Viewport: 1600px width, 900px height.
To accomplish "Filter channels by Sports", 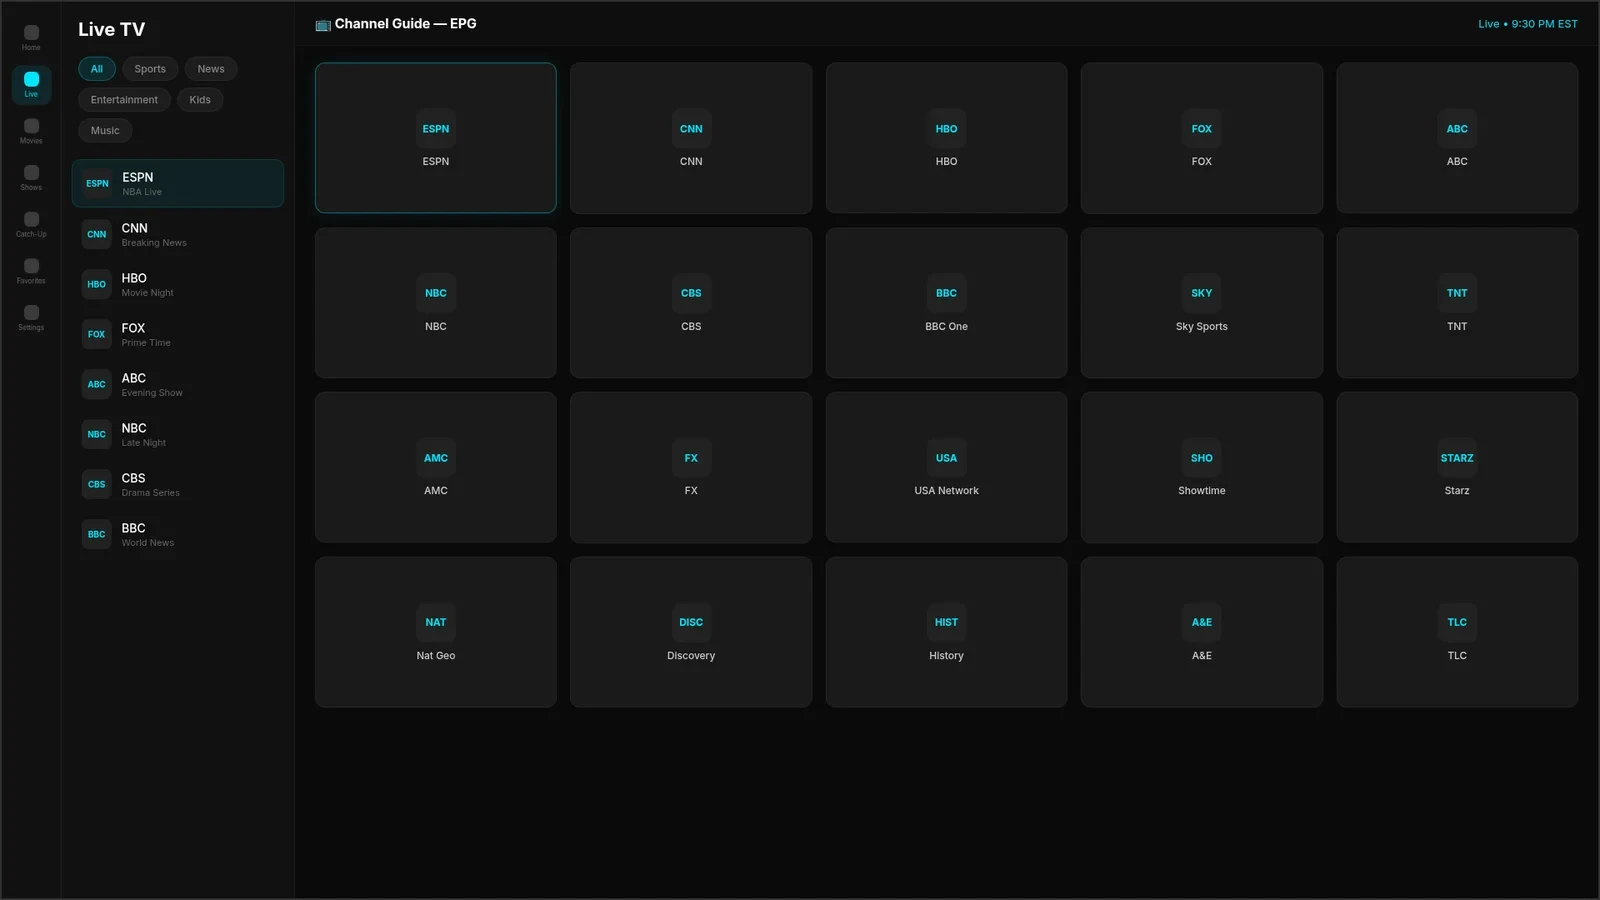I will point(150,69).
